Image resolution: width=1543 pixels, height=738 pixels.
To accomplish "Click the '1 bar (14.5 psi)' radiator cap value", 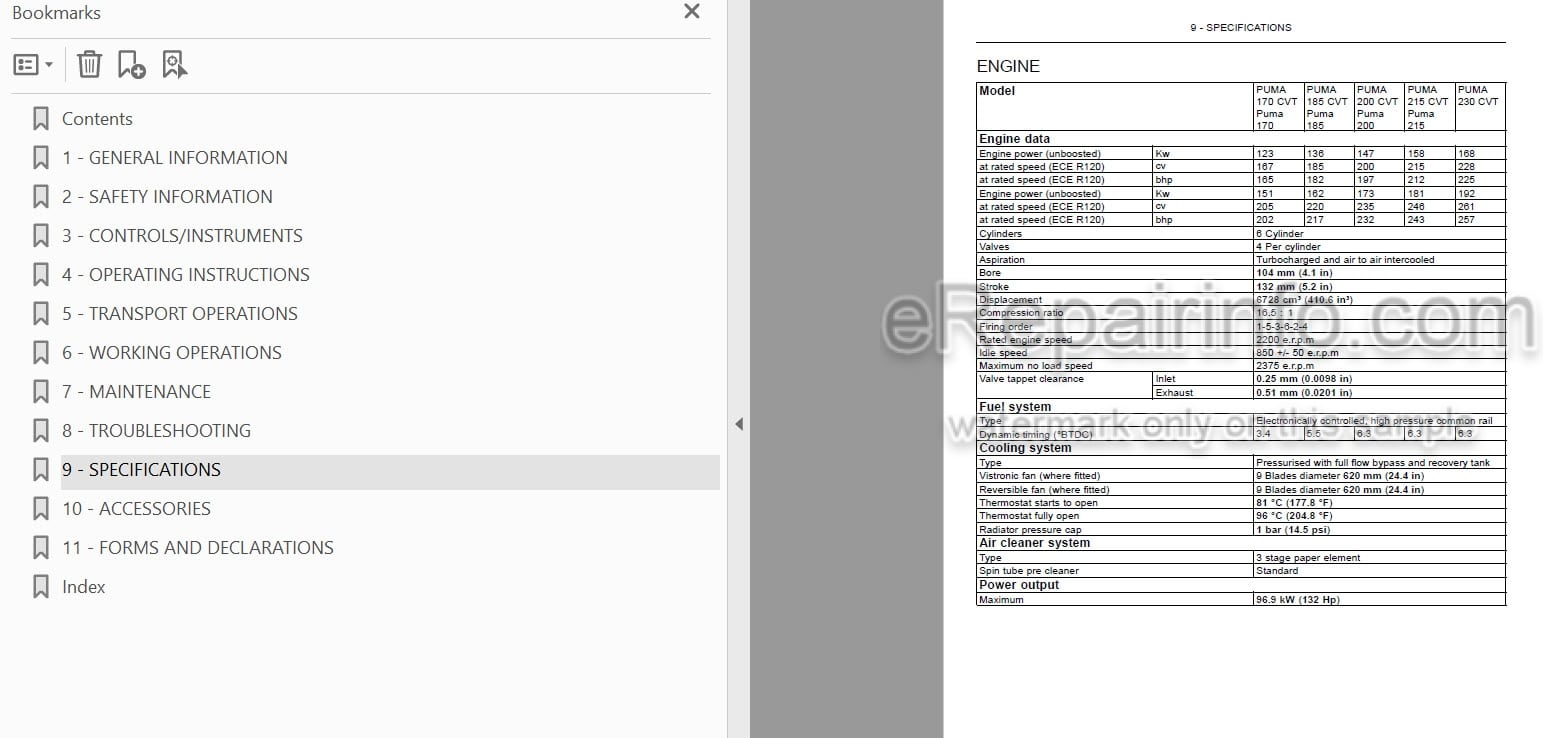I will [x=1293, y=530].
